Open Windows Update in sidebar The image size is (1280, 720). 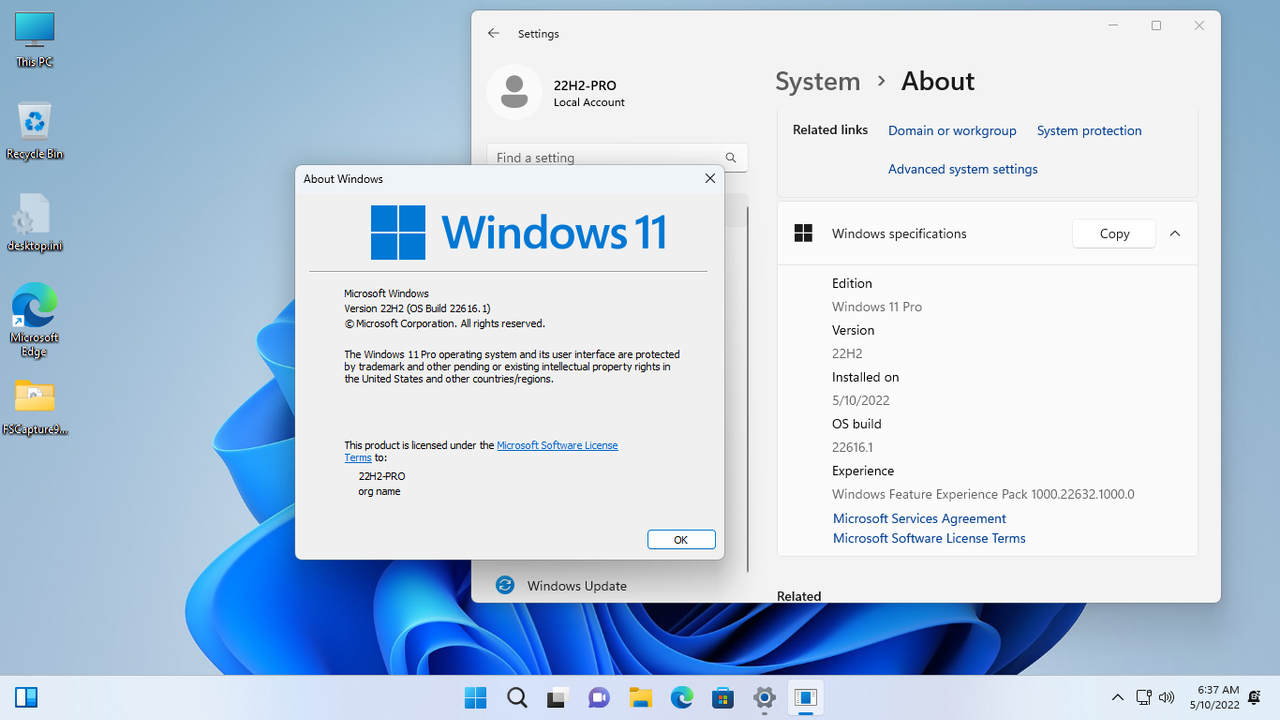coord(577,586)
